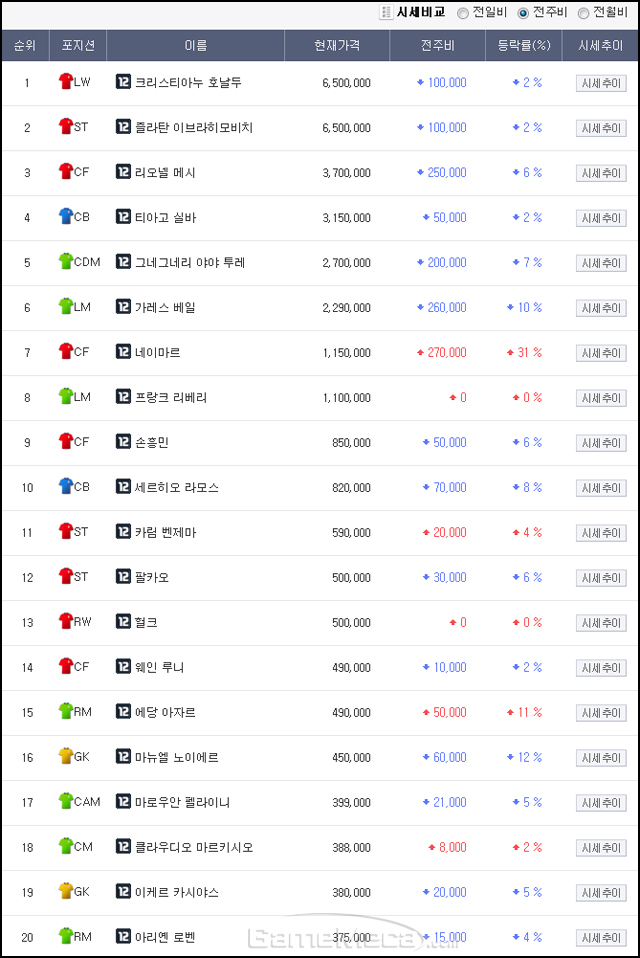This screenshot has width=640, height=958.
Task: Open 시세추이 for 아리옌 로벤
Action: (x=601, y=938)
